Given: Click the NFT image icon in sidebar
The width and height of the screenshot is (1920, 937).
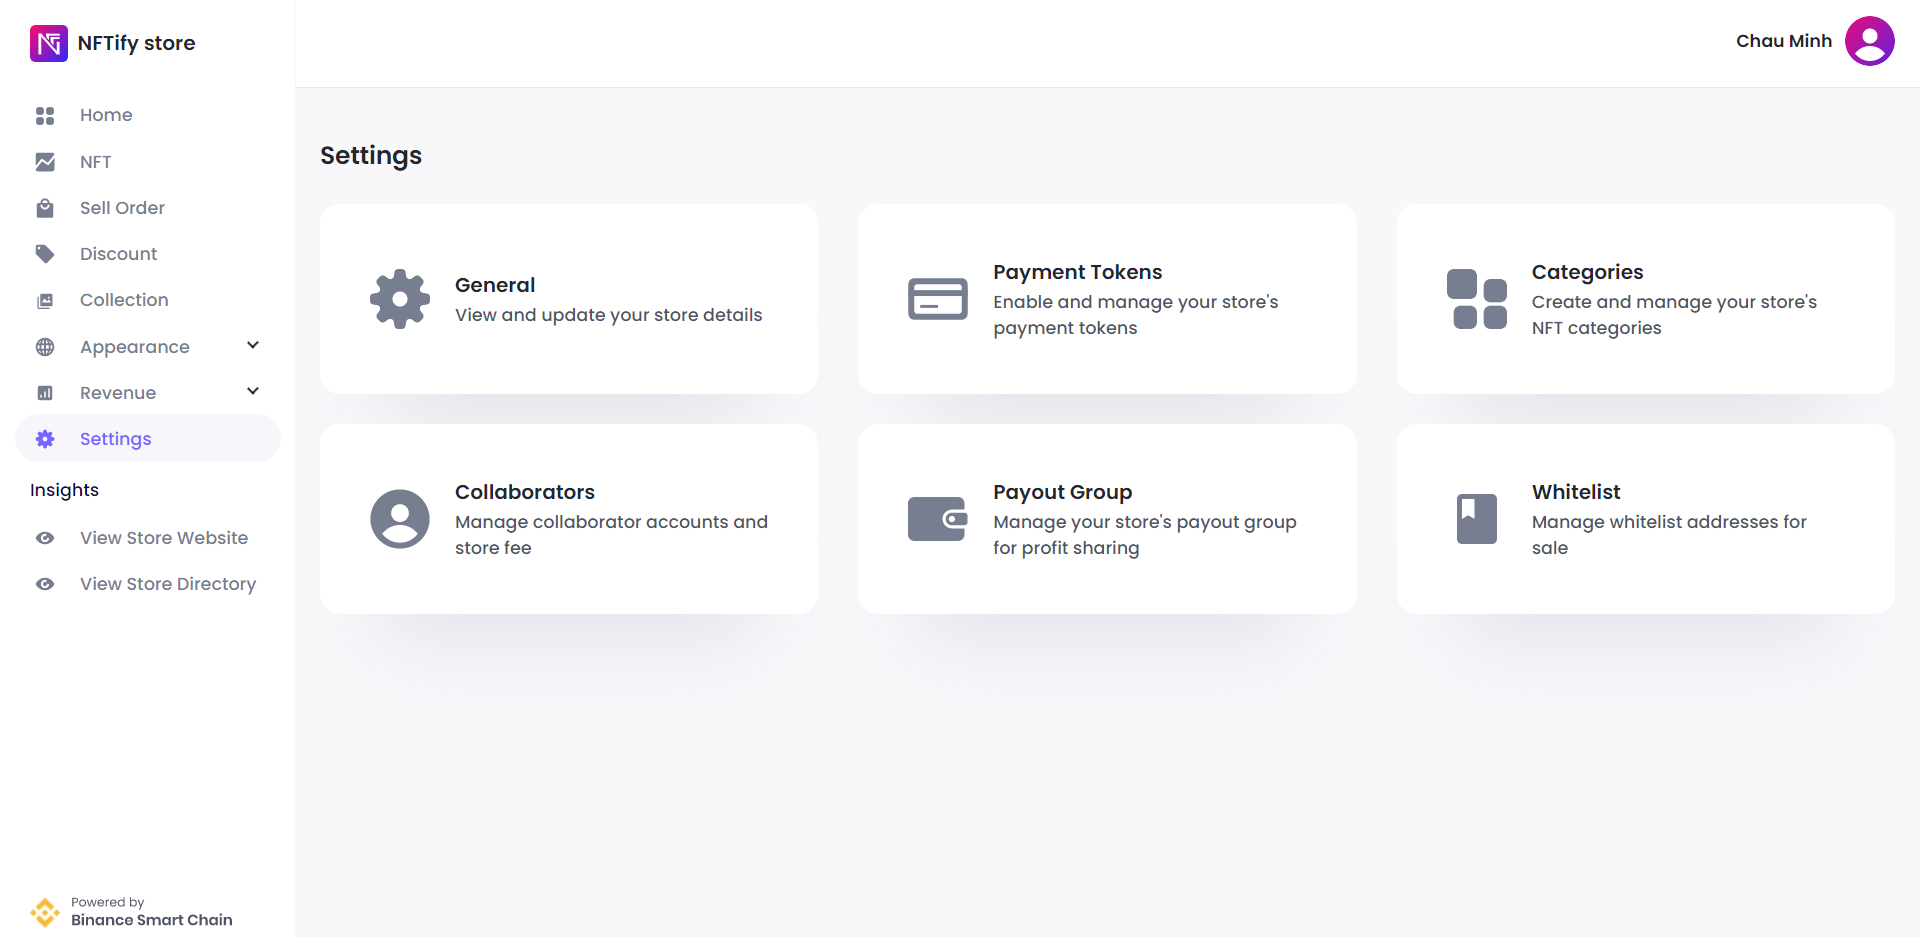Looking at the screenshot, I should point(45,162).
